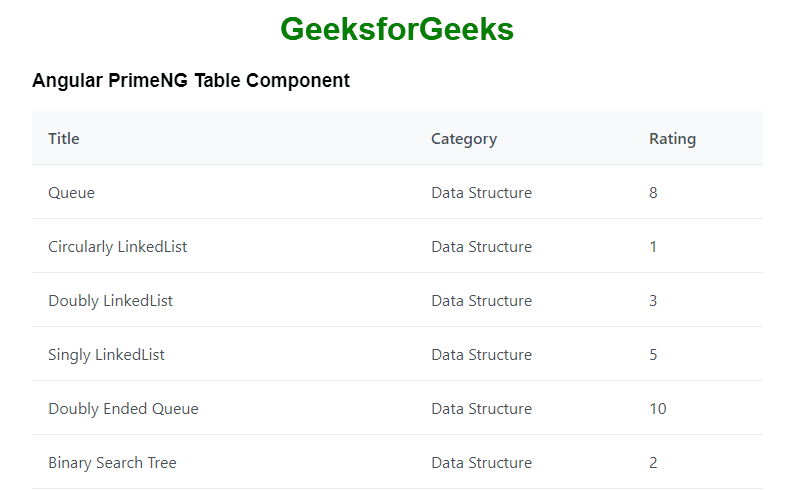The image size is (798, 490).
Task: Click Data Structure in Binary Search Tree row
Action: click(482, 463)
